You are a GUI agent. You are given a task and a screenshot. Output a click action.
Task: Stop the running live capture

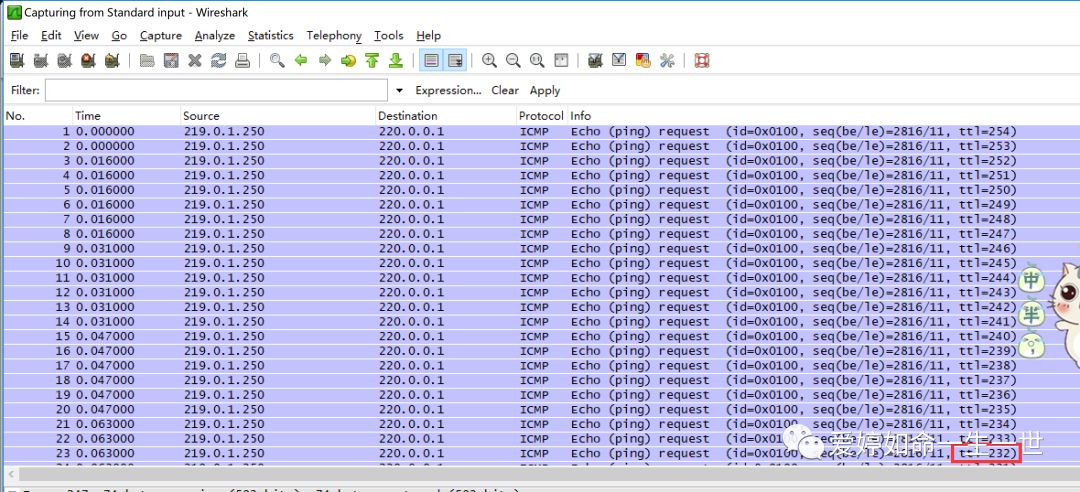click(x=88, y=61)
